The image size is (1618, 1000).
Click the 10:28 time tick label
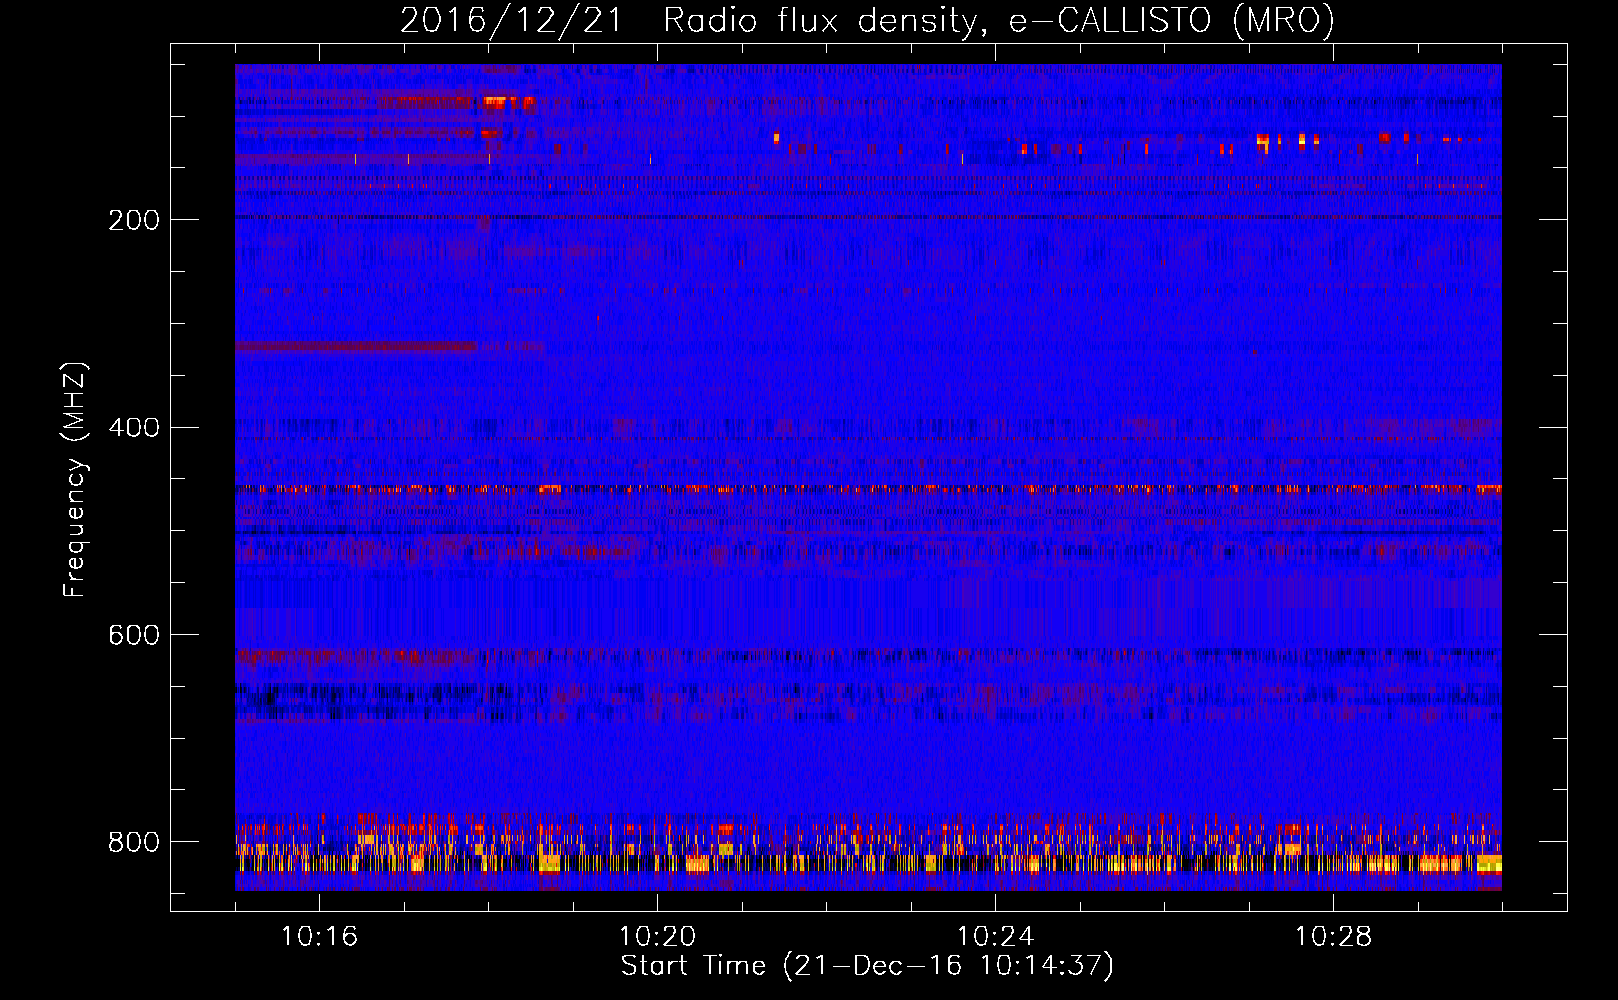(1333, 937)
